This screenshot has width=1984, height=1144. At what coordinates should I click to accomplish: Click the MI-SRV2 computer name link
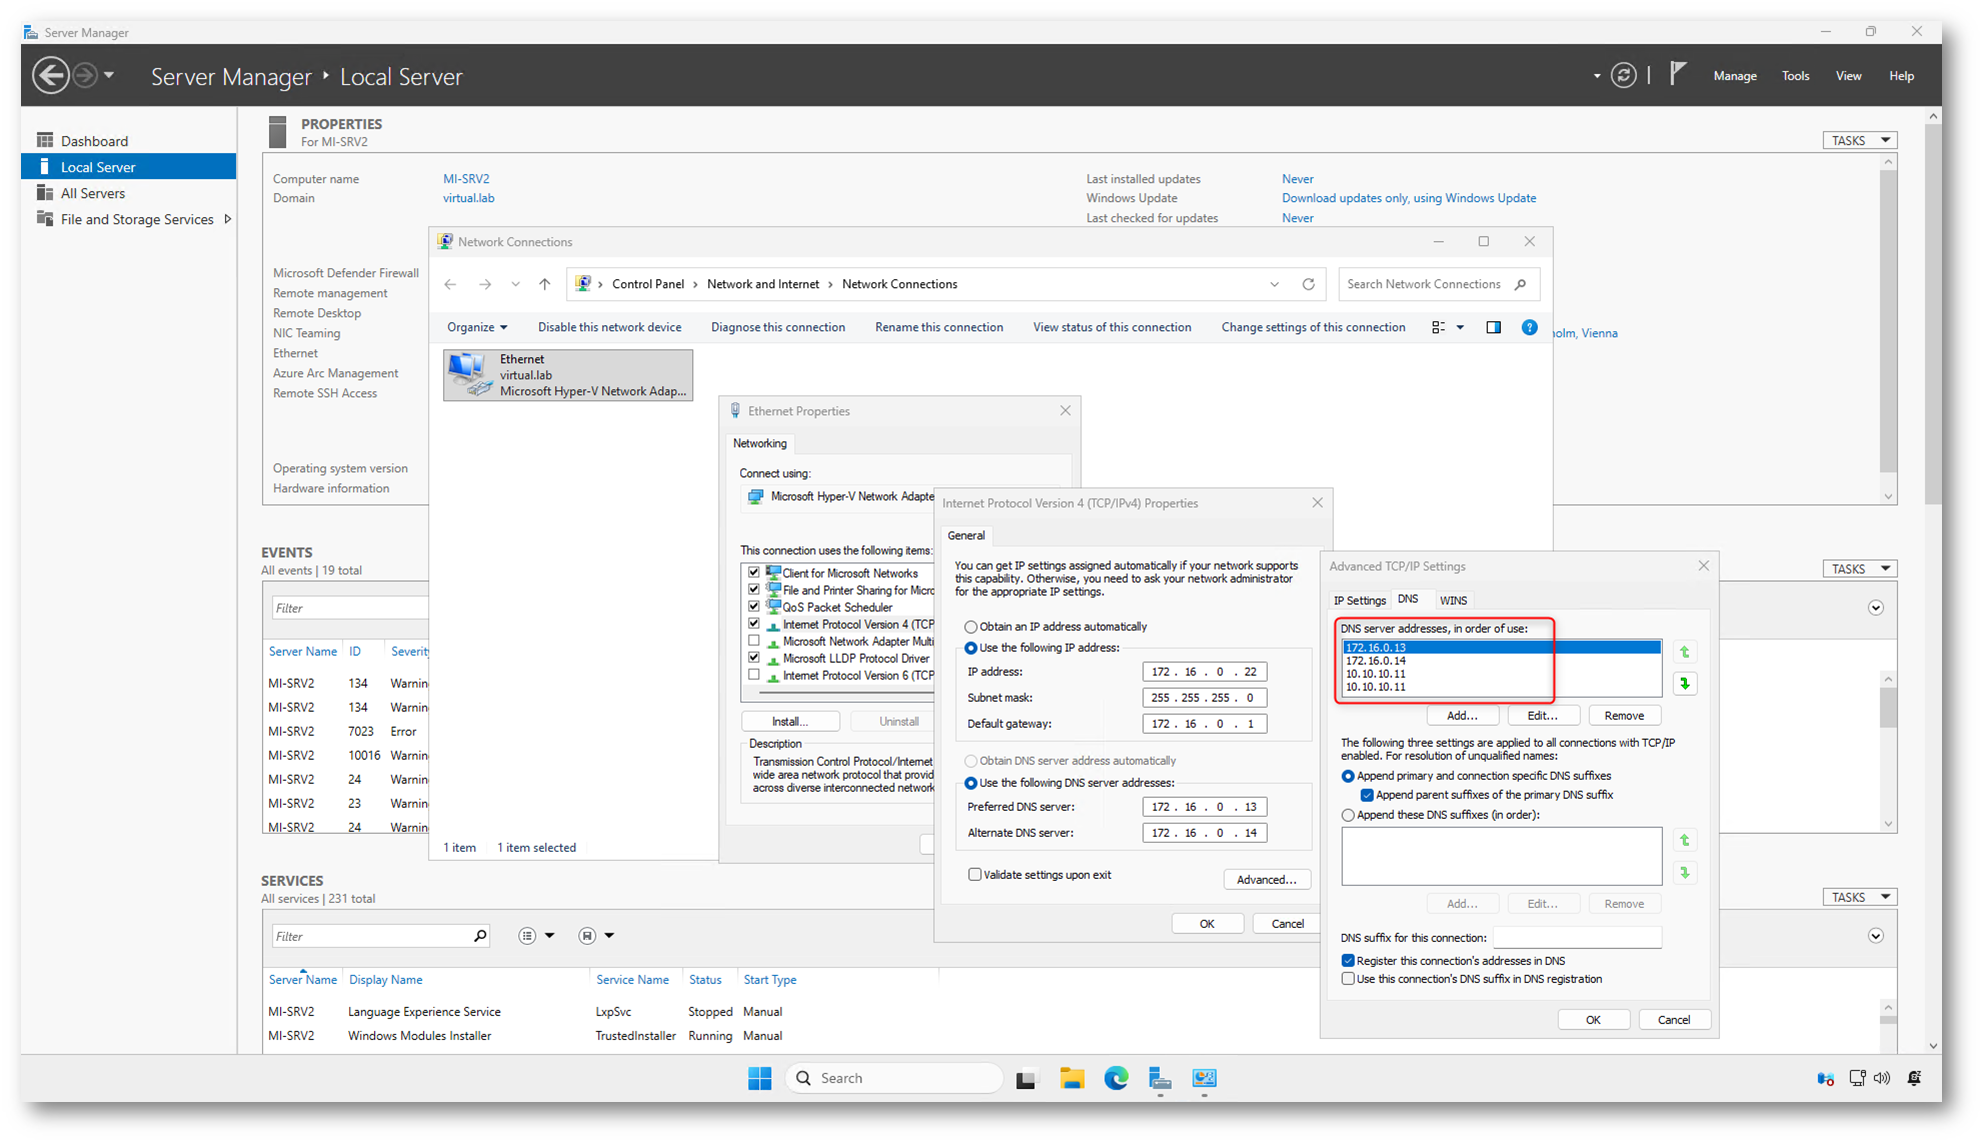pyautogui.click(x=466, y=179)
